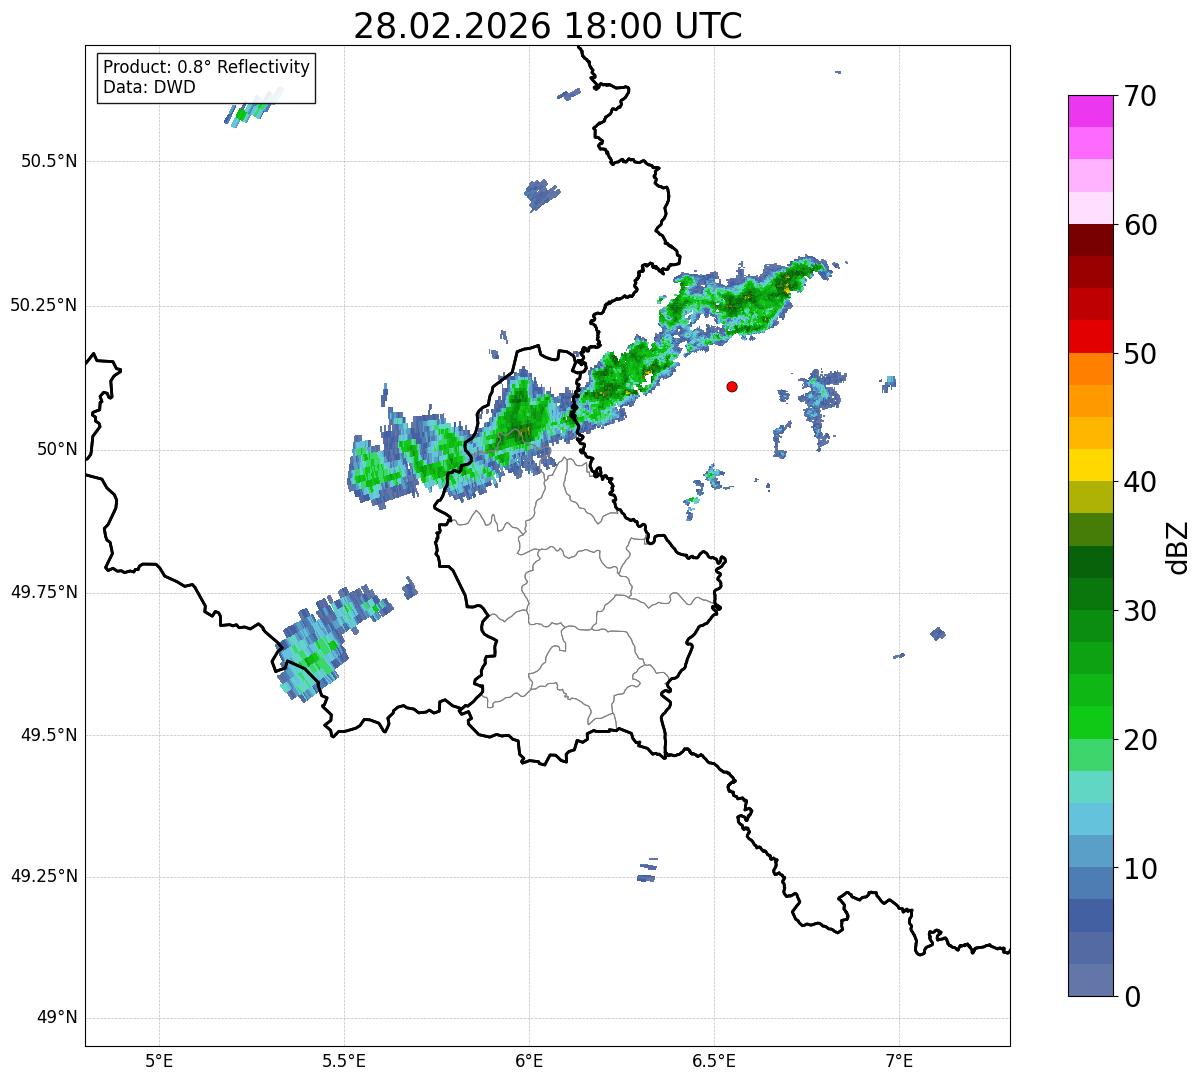Image resolution: width=1202 pixels, height=1081 pixels.
Task: Click the 49.25°N latitude label
Action: coord(44,876)
